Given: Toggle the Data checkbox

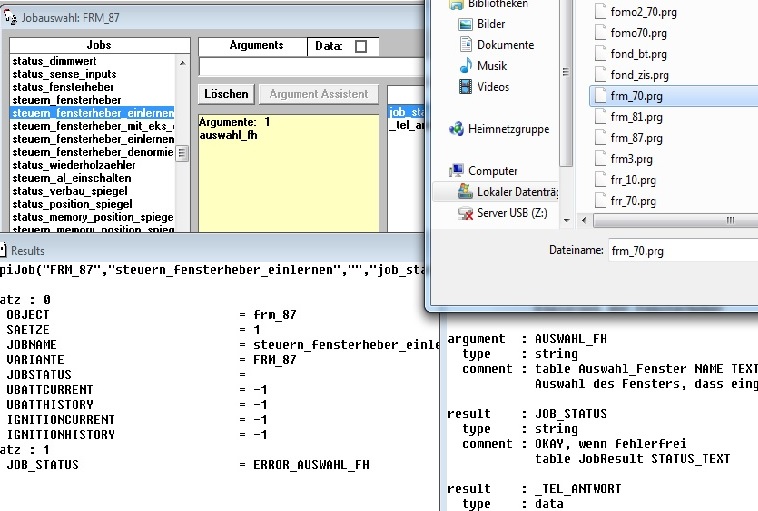Looking at the screenshot, I should coord(361,46).
